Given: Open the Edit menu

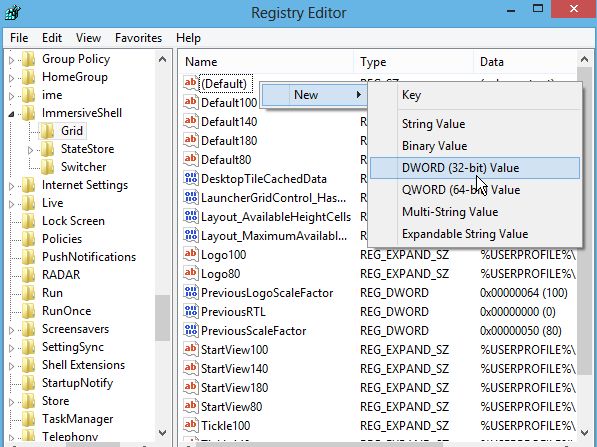Looking at the screenshot, I should coord(52,38).
